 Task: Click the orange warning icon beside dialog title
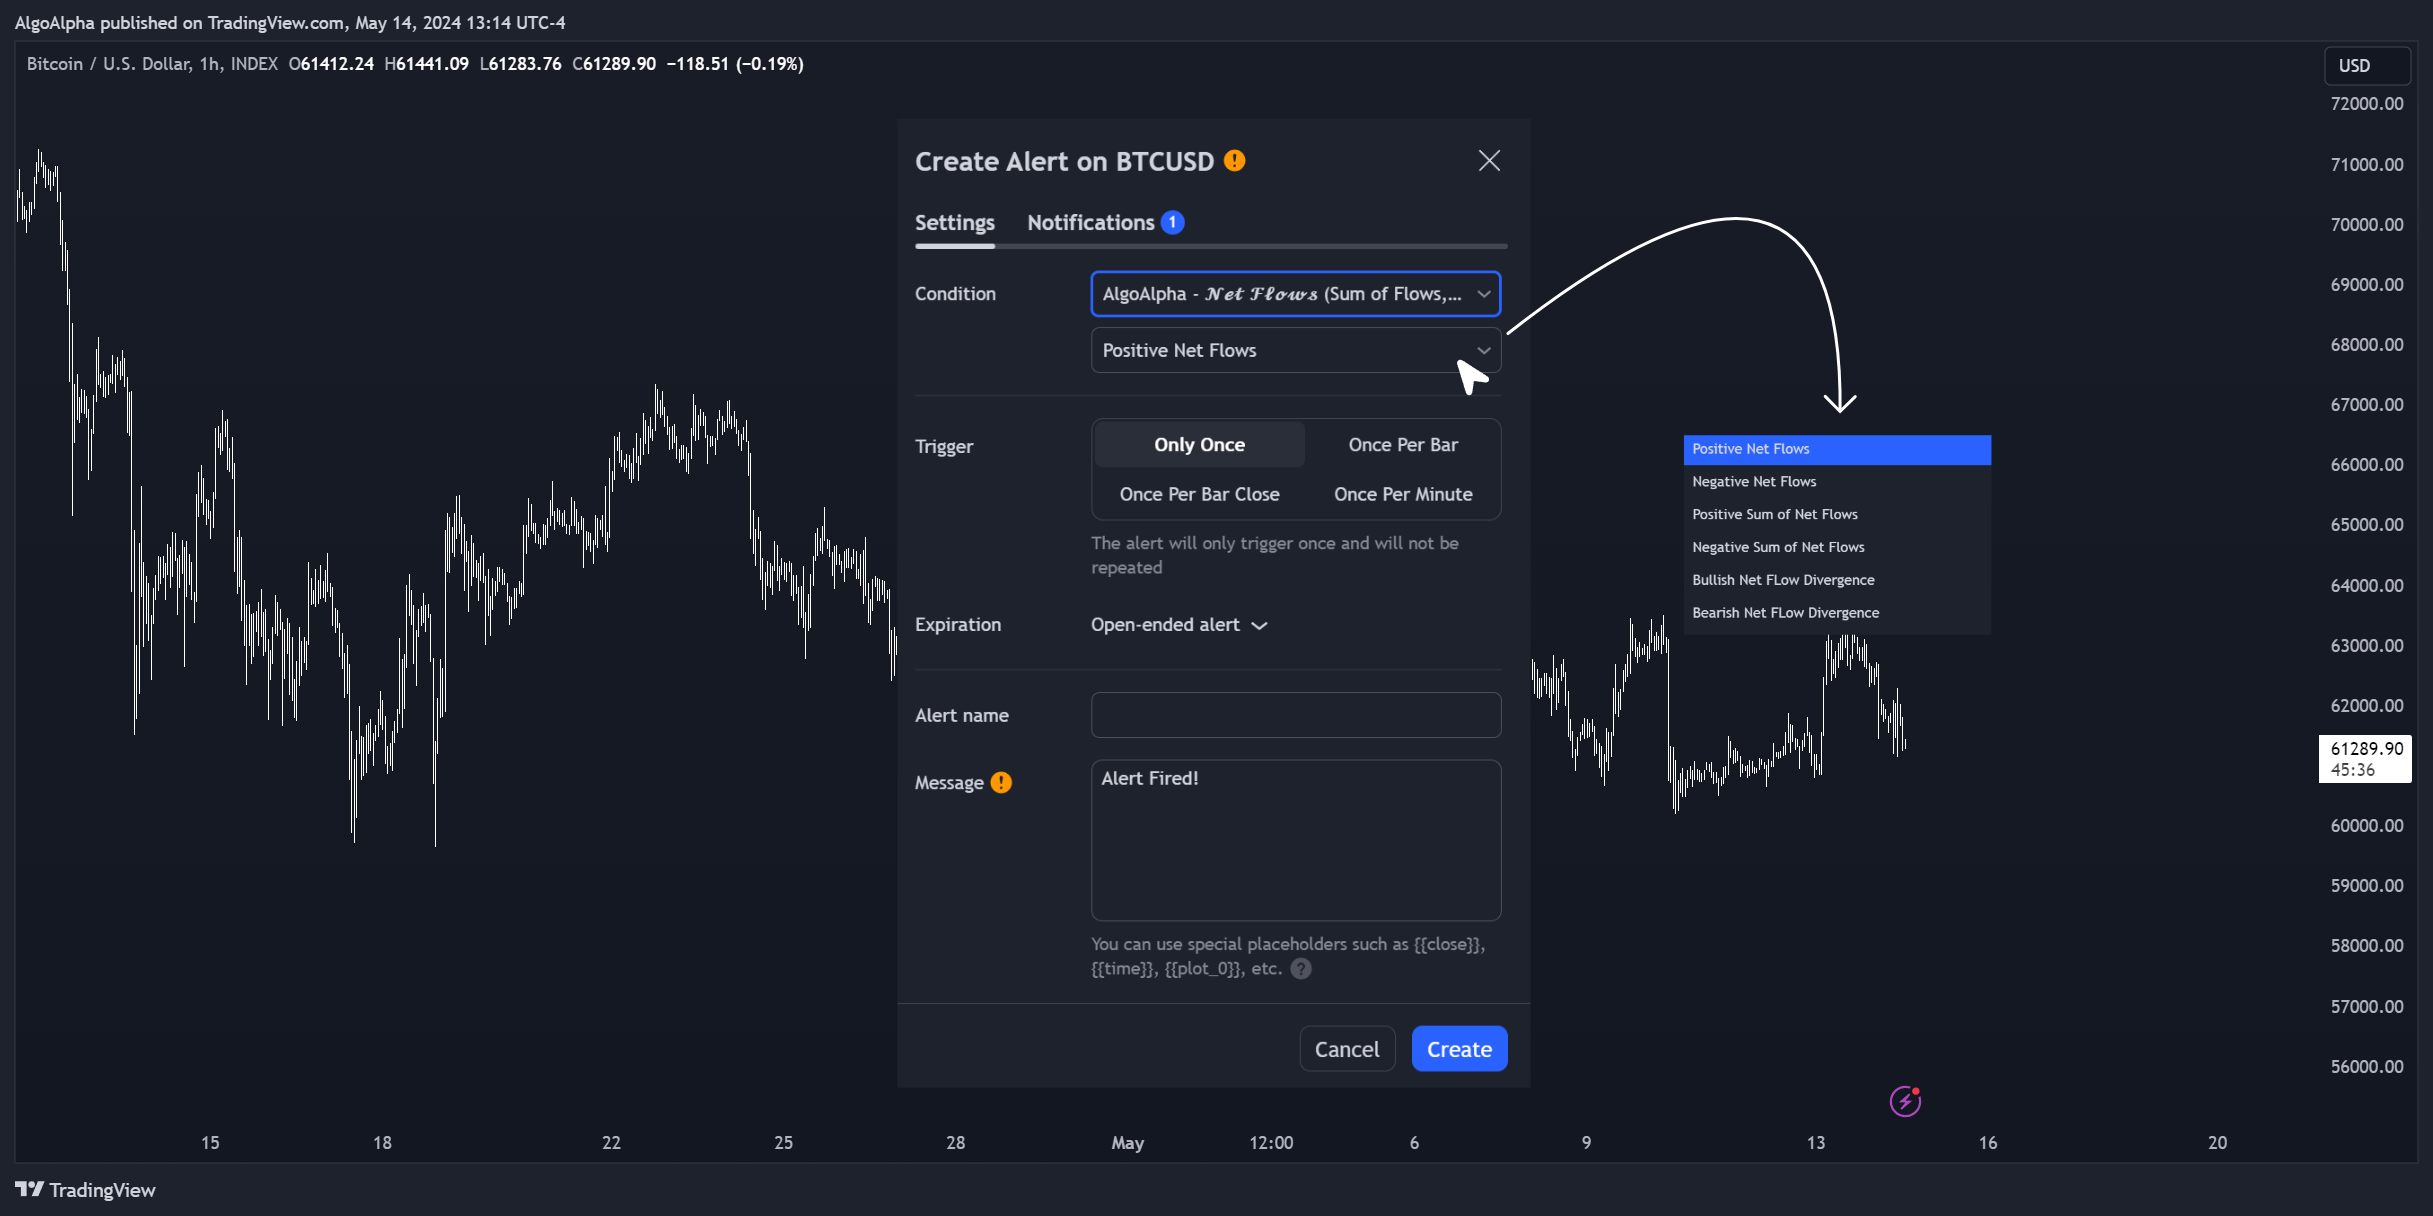pos(1235,161)
